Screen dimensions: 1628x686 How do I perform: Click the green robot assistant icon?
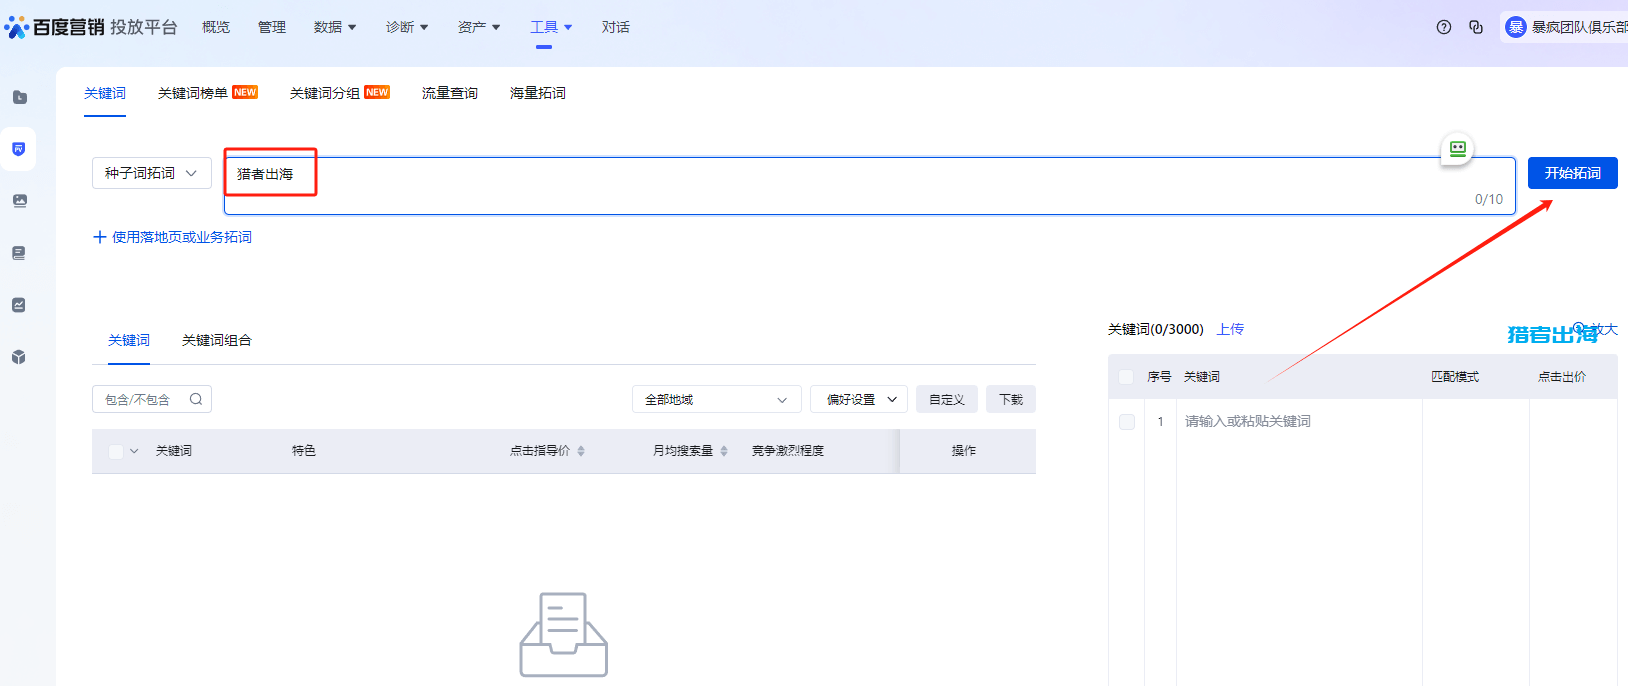point(1457,149)
